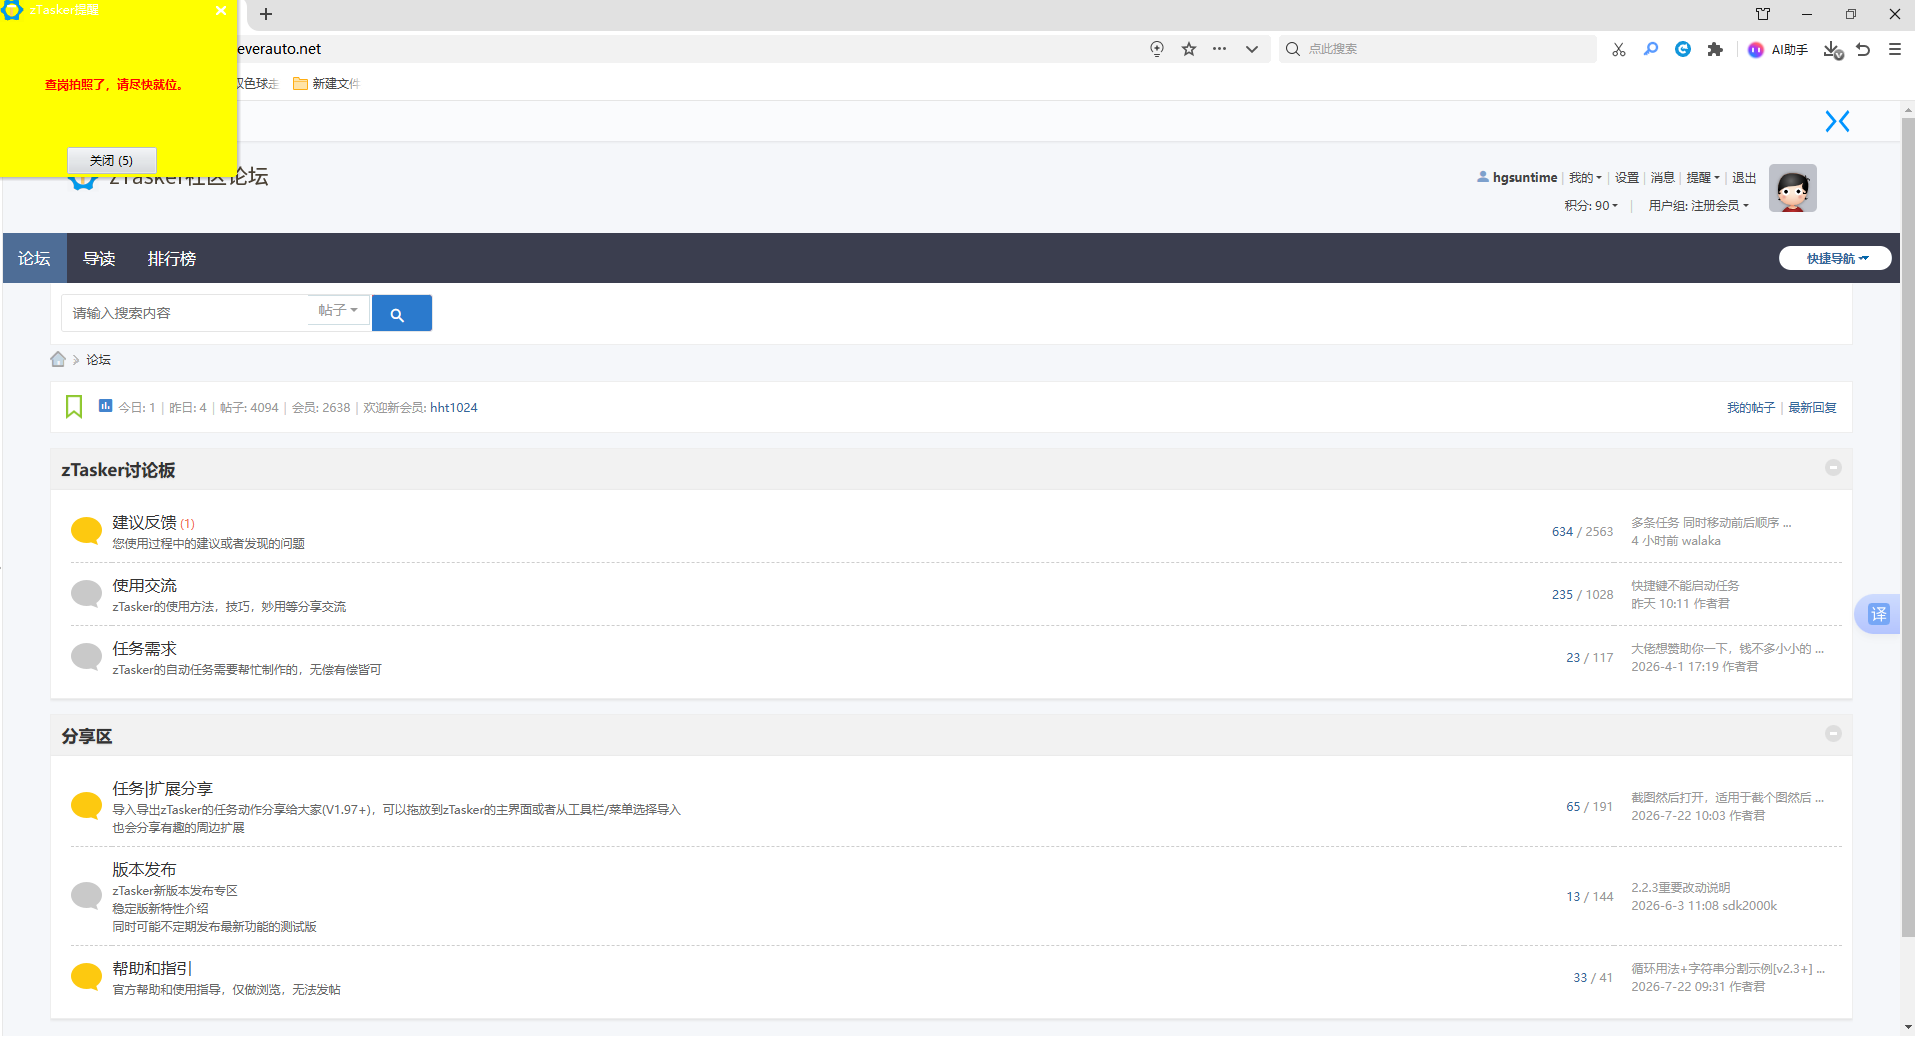Screen dimensions: 1915x1037
Task: Collapse the 分享区 section
Action: point(1833,734)
